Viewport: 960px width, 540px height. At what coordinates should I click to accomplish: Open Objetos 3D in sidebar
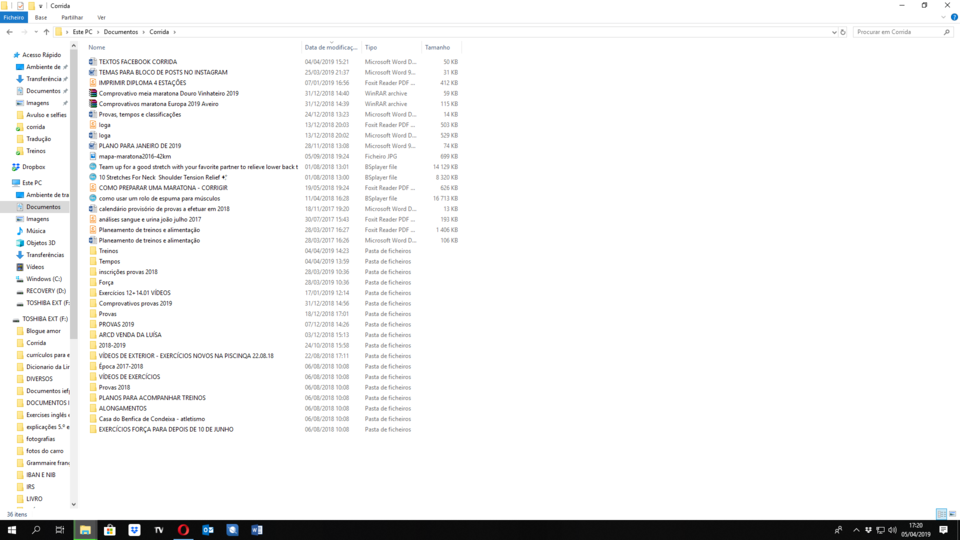40,242
